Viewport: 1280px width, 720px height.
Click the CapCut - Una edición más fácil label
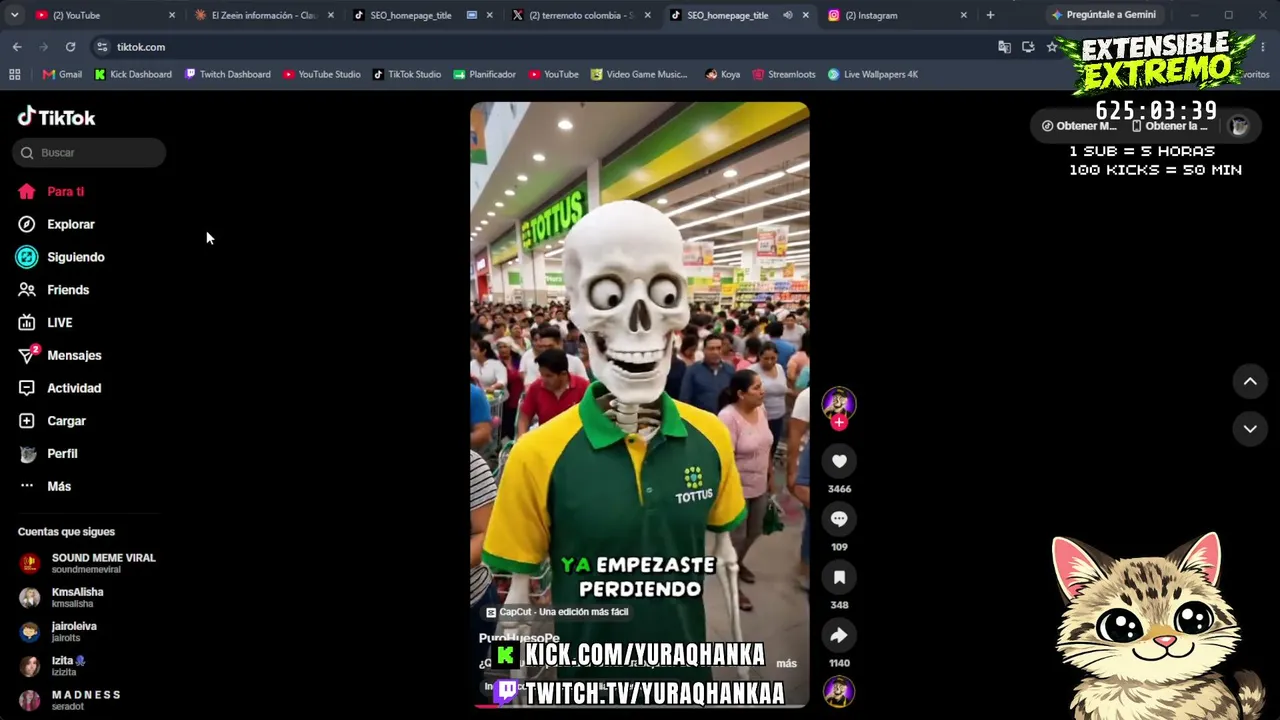(557, 612)
